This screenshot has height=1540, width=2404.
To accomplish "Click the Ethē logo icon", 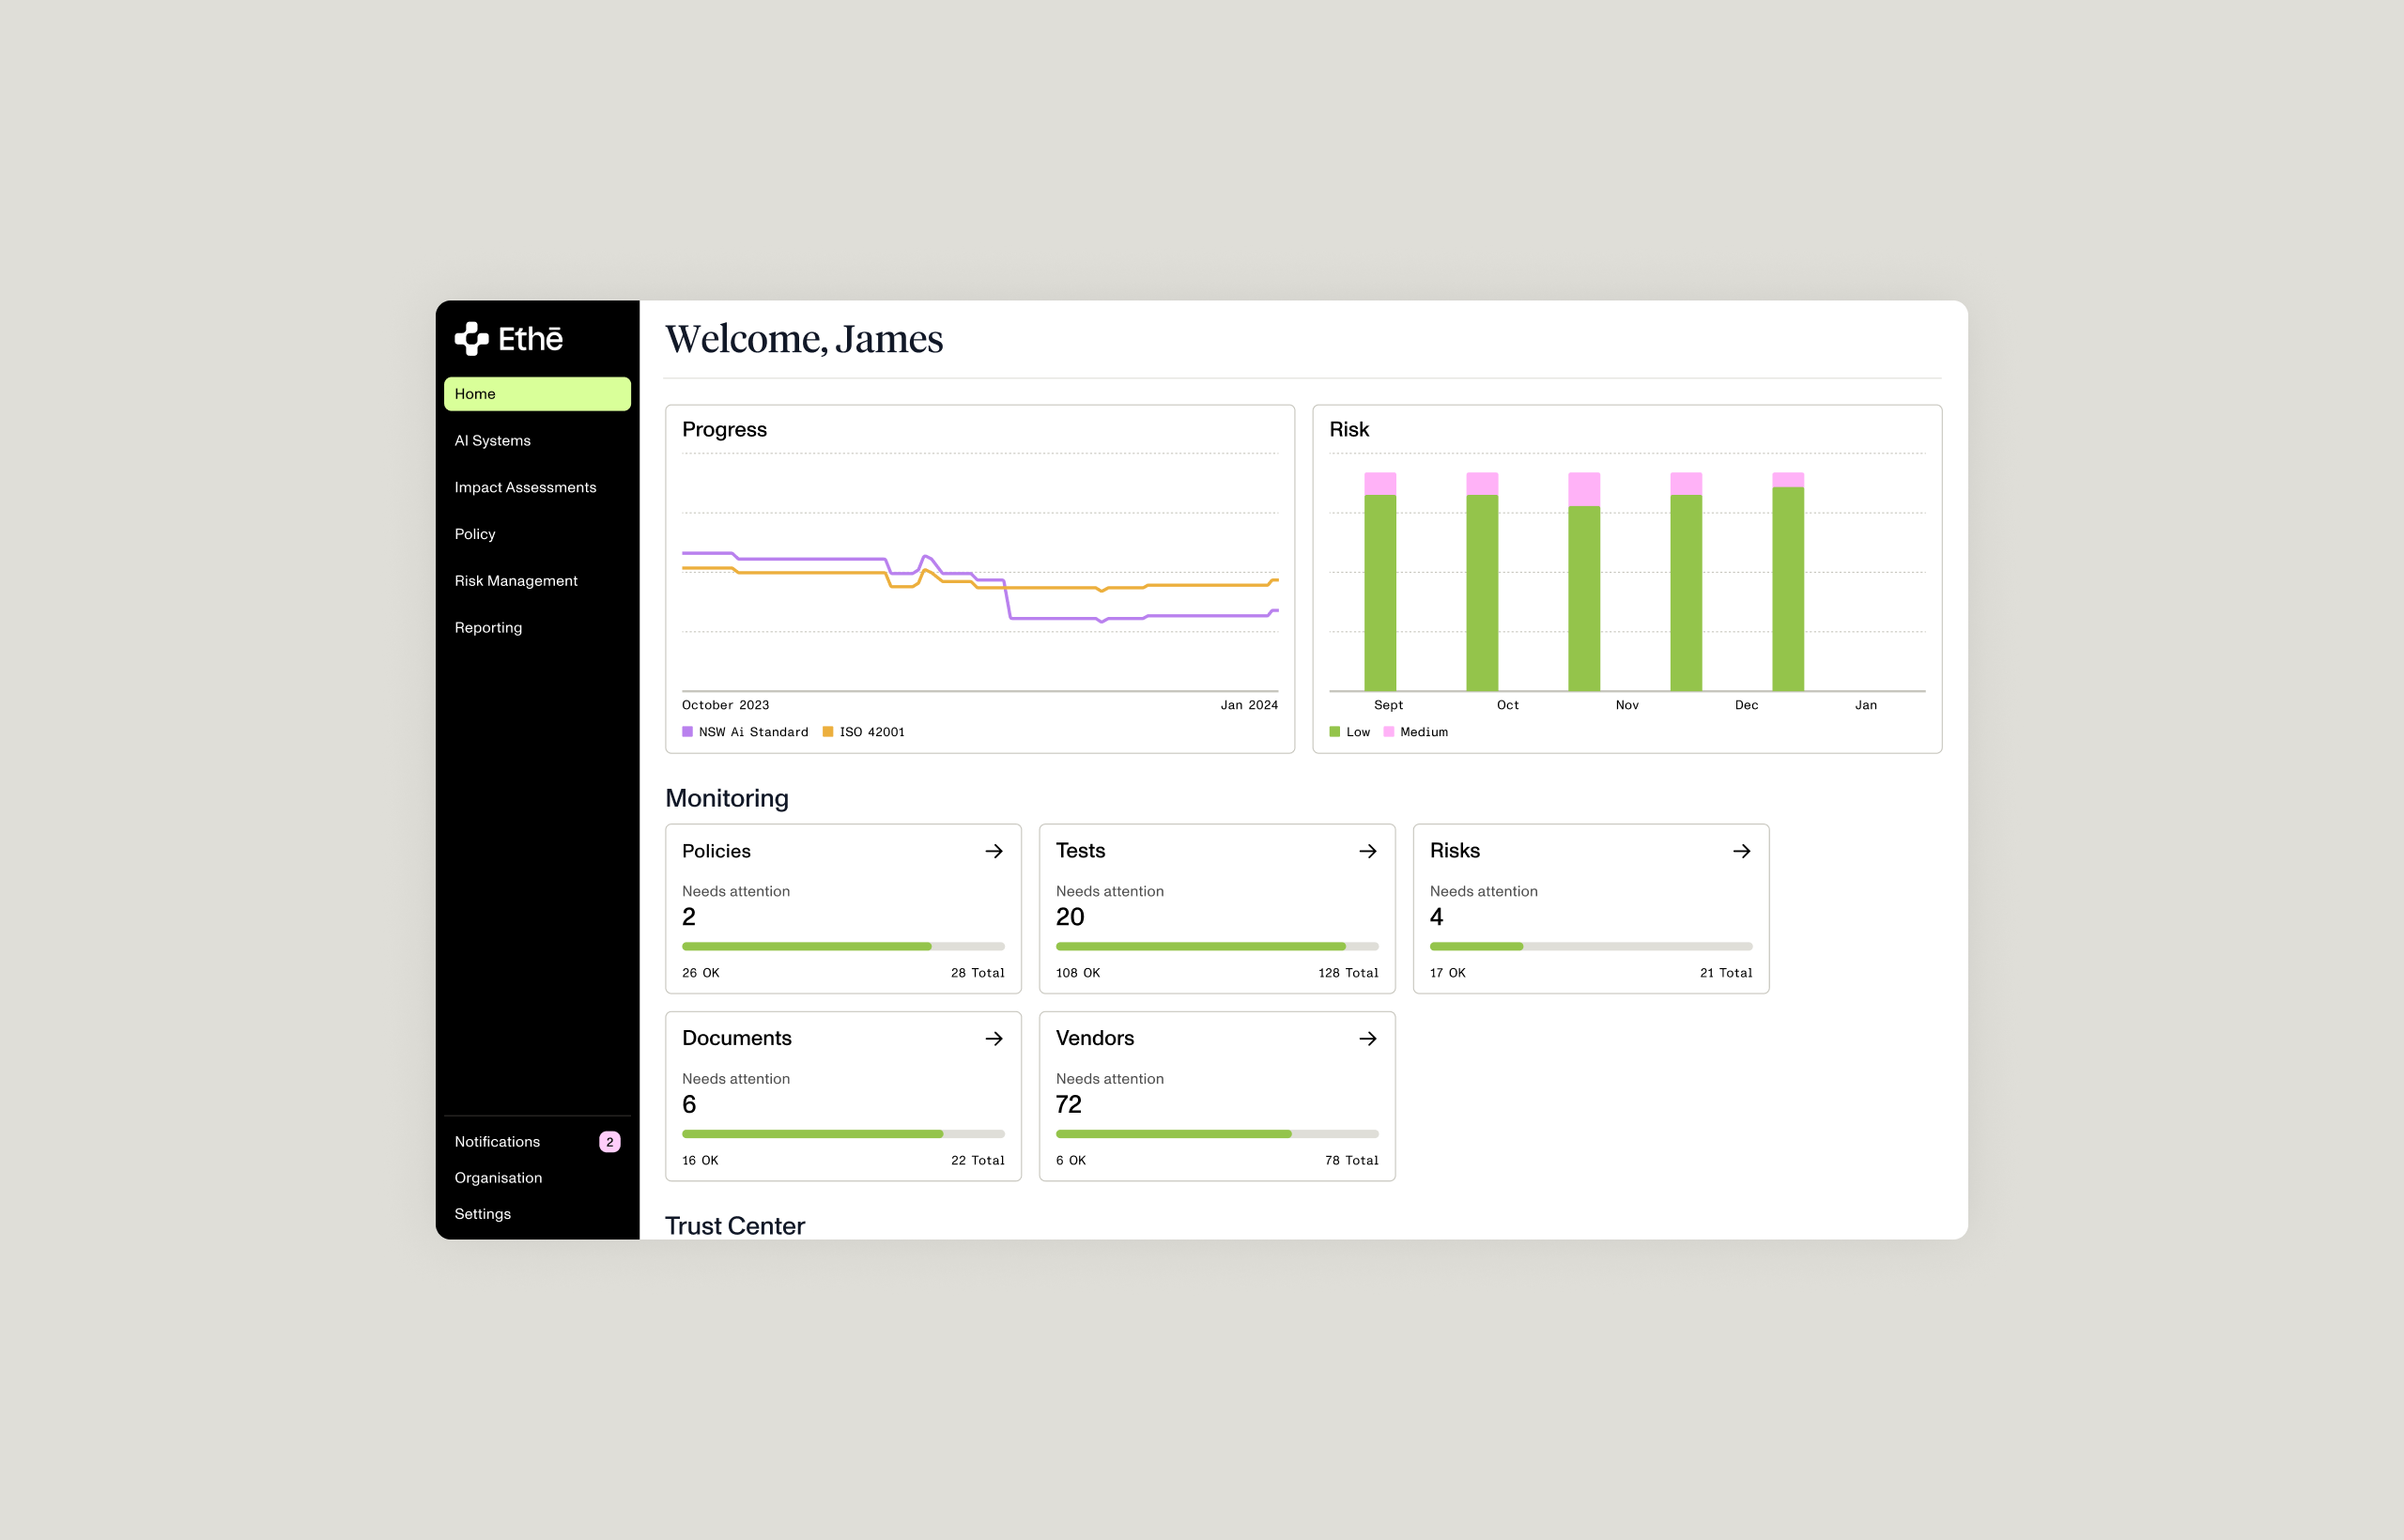I will (x=471, y=339).
